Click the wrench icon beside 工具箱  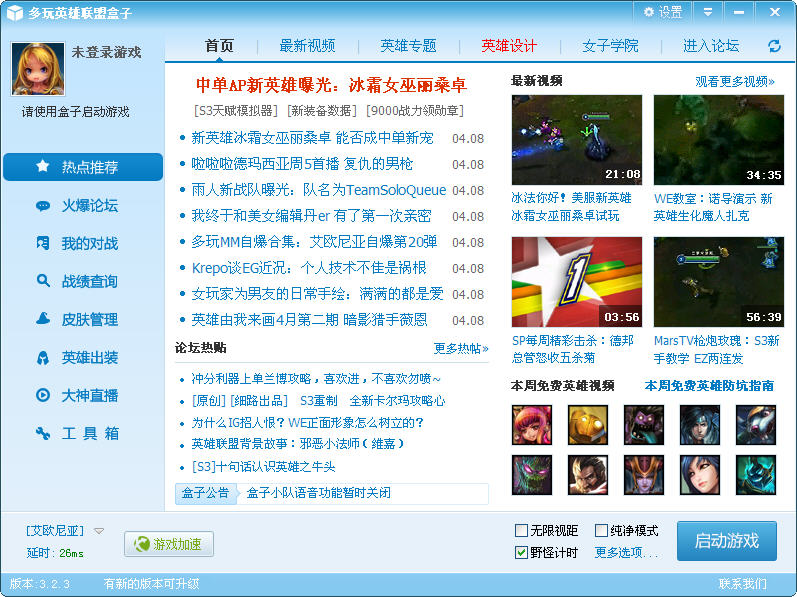point(43,433)
